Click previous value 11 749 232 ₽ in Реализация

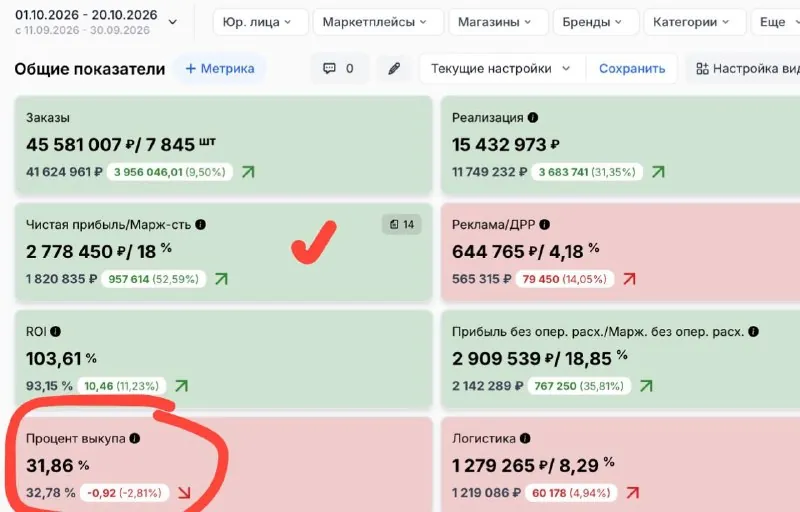click(489, 172)
